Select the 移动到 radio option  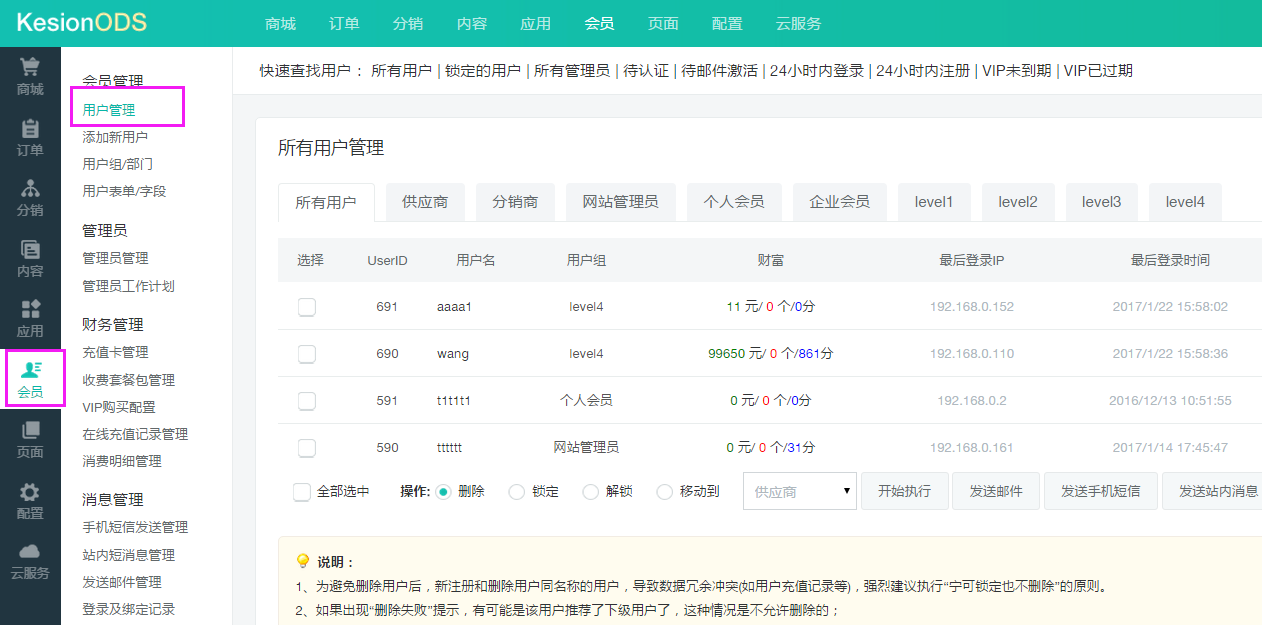[665, 492]
